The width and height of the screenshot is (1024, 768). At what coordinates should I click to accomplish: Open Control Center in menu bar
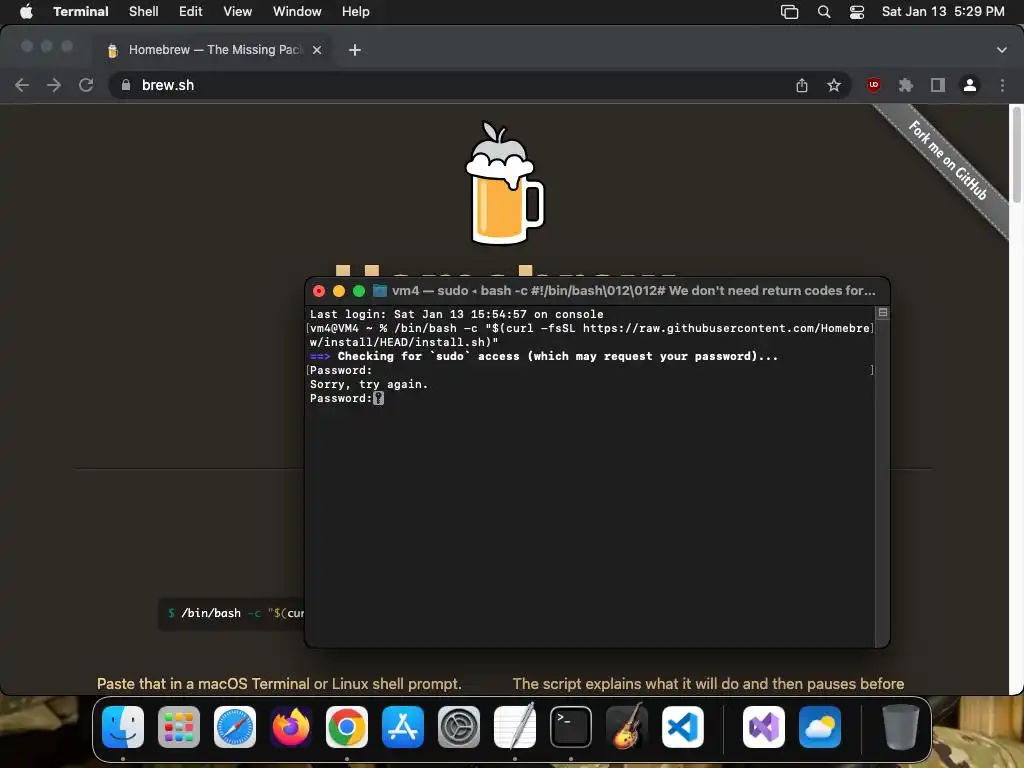click(857, 12)
